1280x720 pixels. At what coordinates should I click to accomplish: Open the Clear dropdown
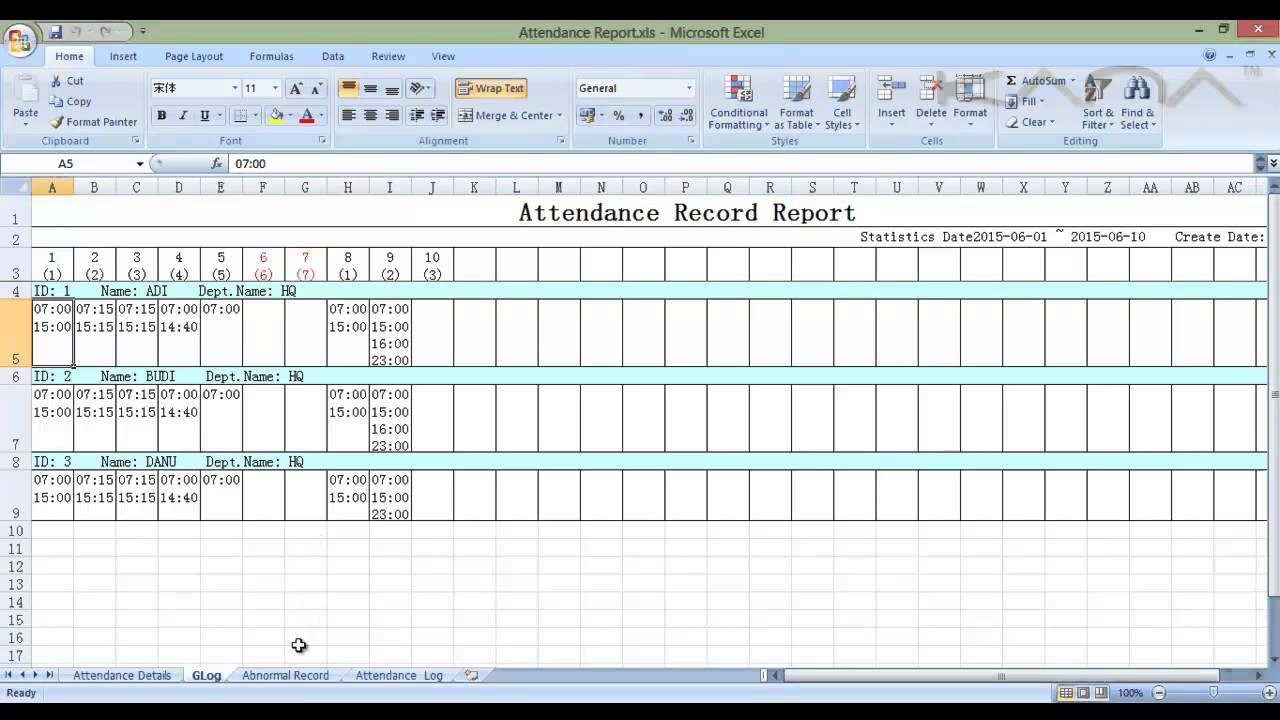1053,122
